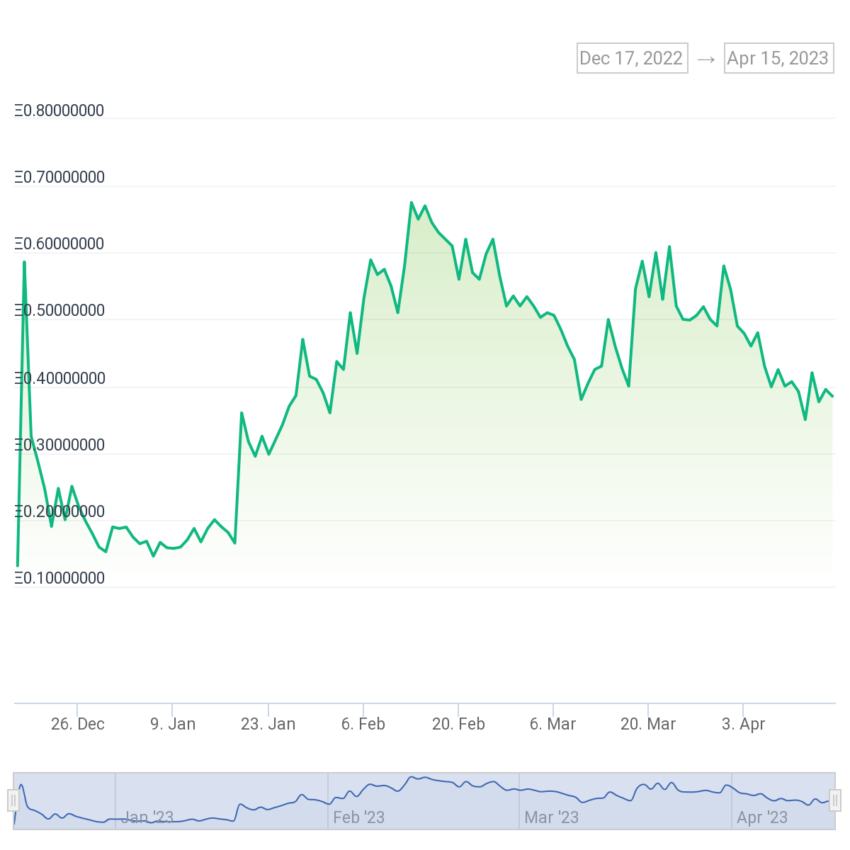The height and width of the screenshot is (850, 850).
Task: Grab the right navigator range handle
Action: (x=835, y=800)
